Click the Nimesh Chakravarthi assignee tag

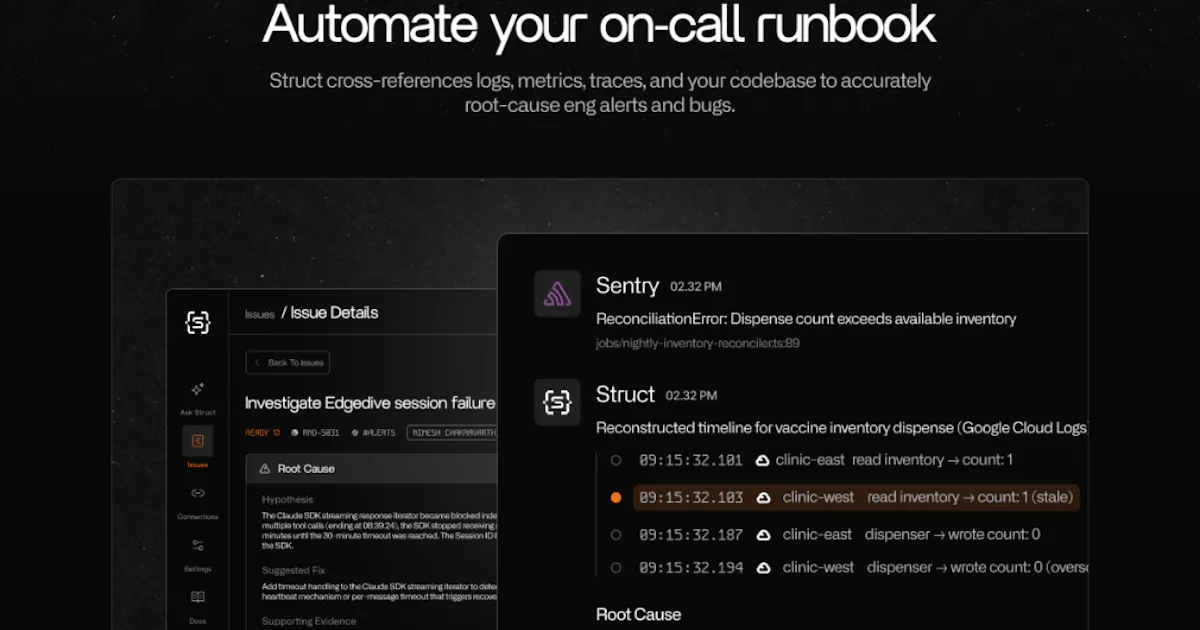pos(452,433)
